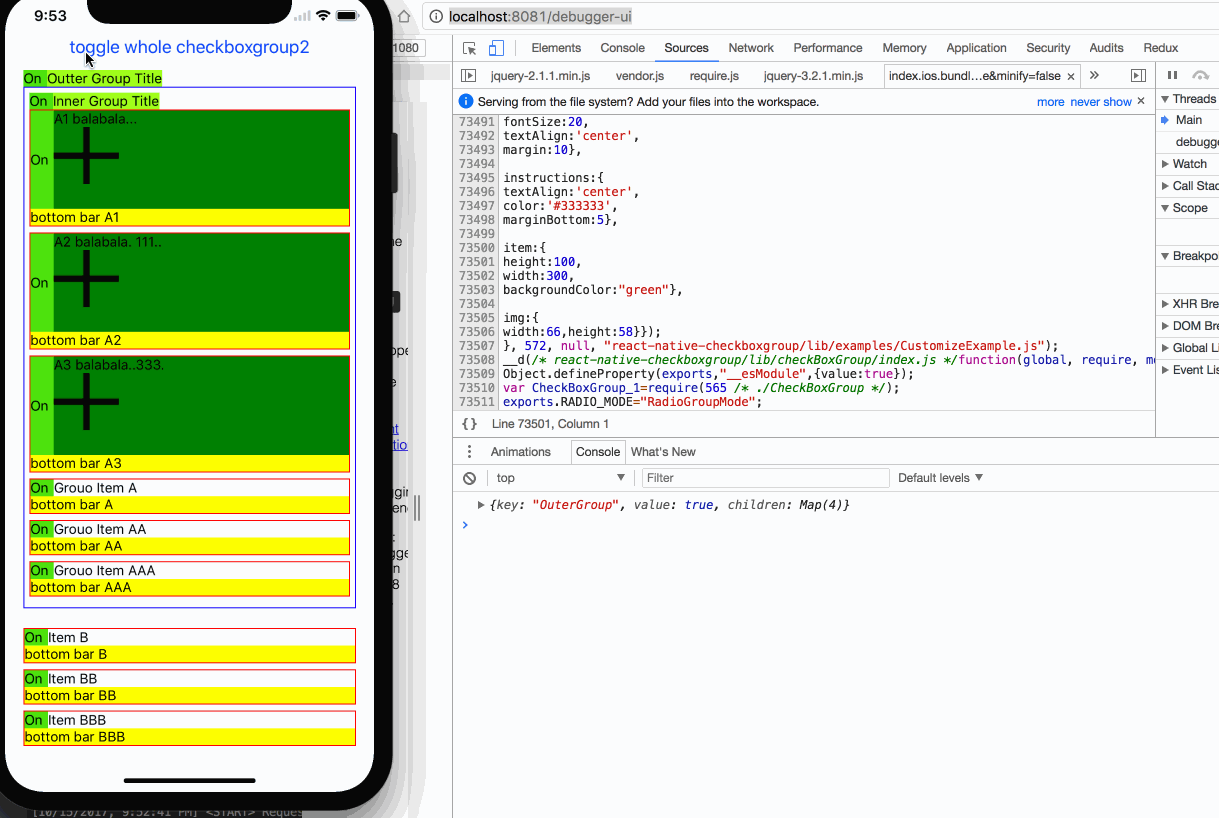Viewport: 1219px width, 818px height.
Task: Click the A2 plus image in simulator
Action: click(x=87, y=278)
